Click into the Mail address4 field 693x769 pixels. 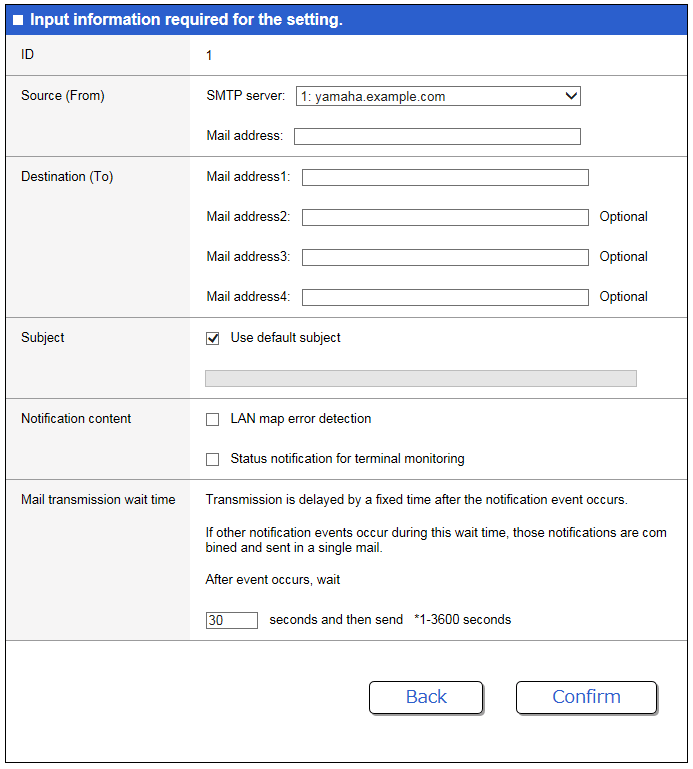[445, 297]
